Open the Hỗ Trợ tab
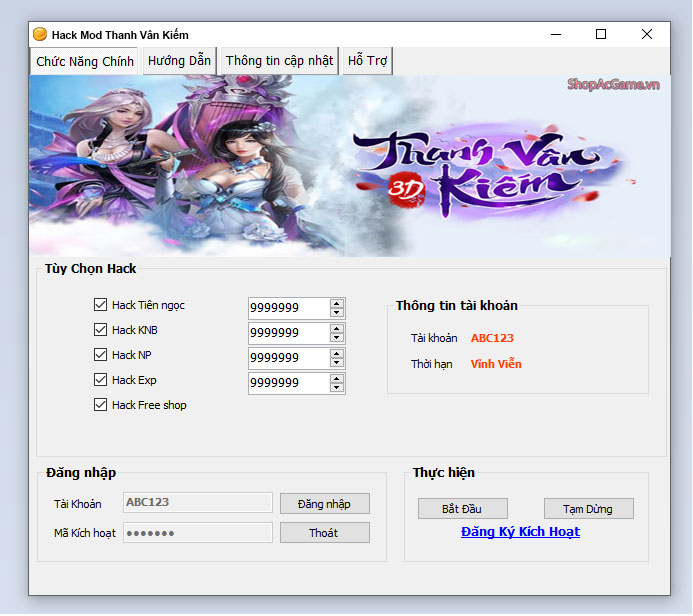 (x=367, y=61)
